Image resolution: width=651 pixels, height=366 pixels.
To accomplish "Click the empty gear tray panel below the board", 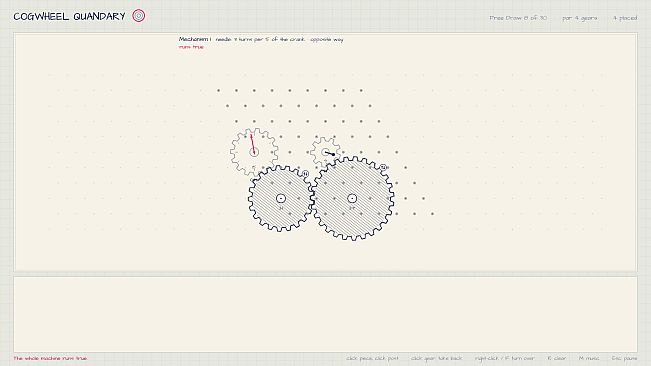I will pyautogui.click(x=326, y=314).
